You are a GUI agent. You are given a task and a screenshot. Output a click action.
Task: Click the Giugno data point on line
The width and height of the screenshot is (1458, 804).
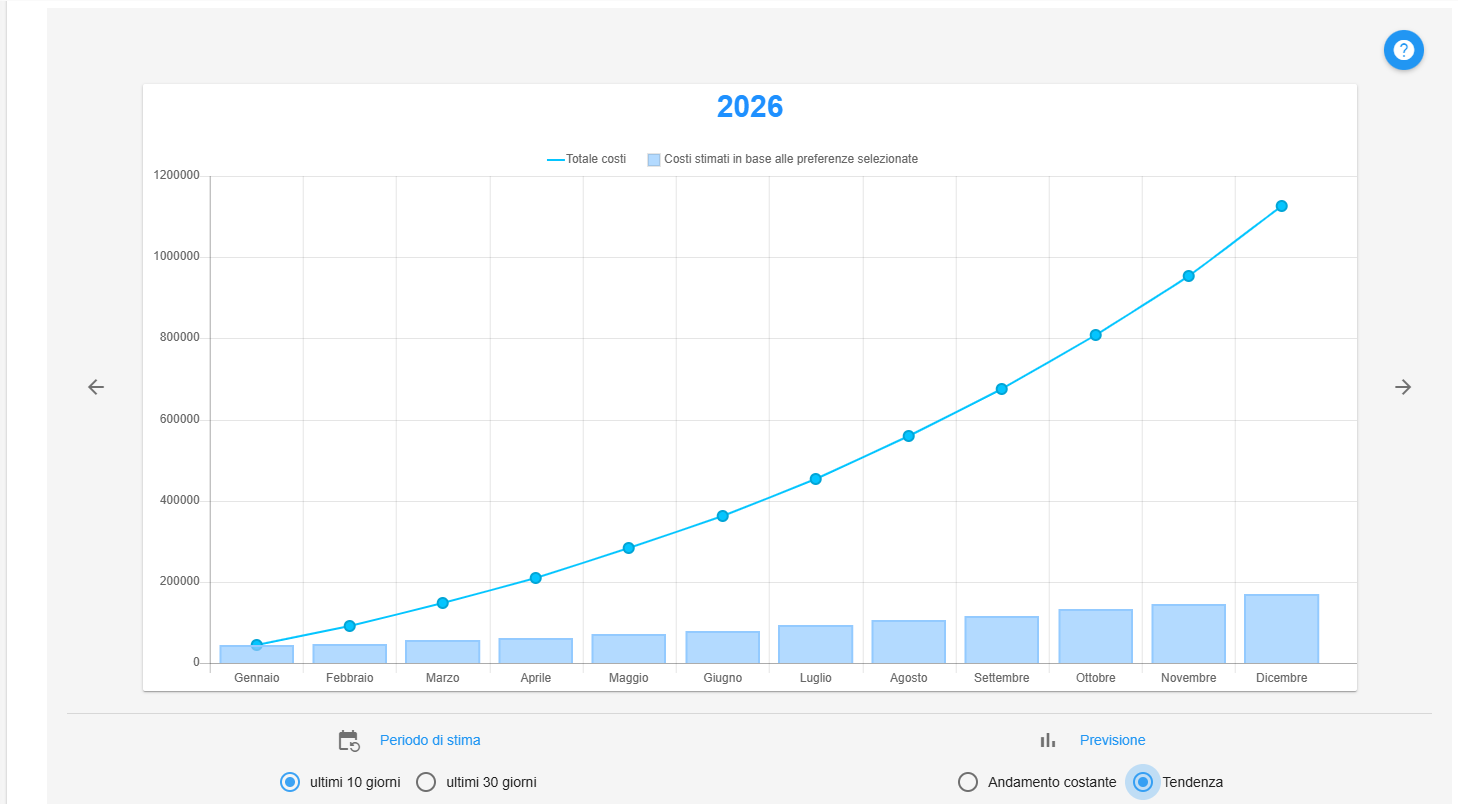click(x=722, y=516)
